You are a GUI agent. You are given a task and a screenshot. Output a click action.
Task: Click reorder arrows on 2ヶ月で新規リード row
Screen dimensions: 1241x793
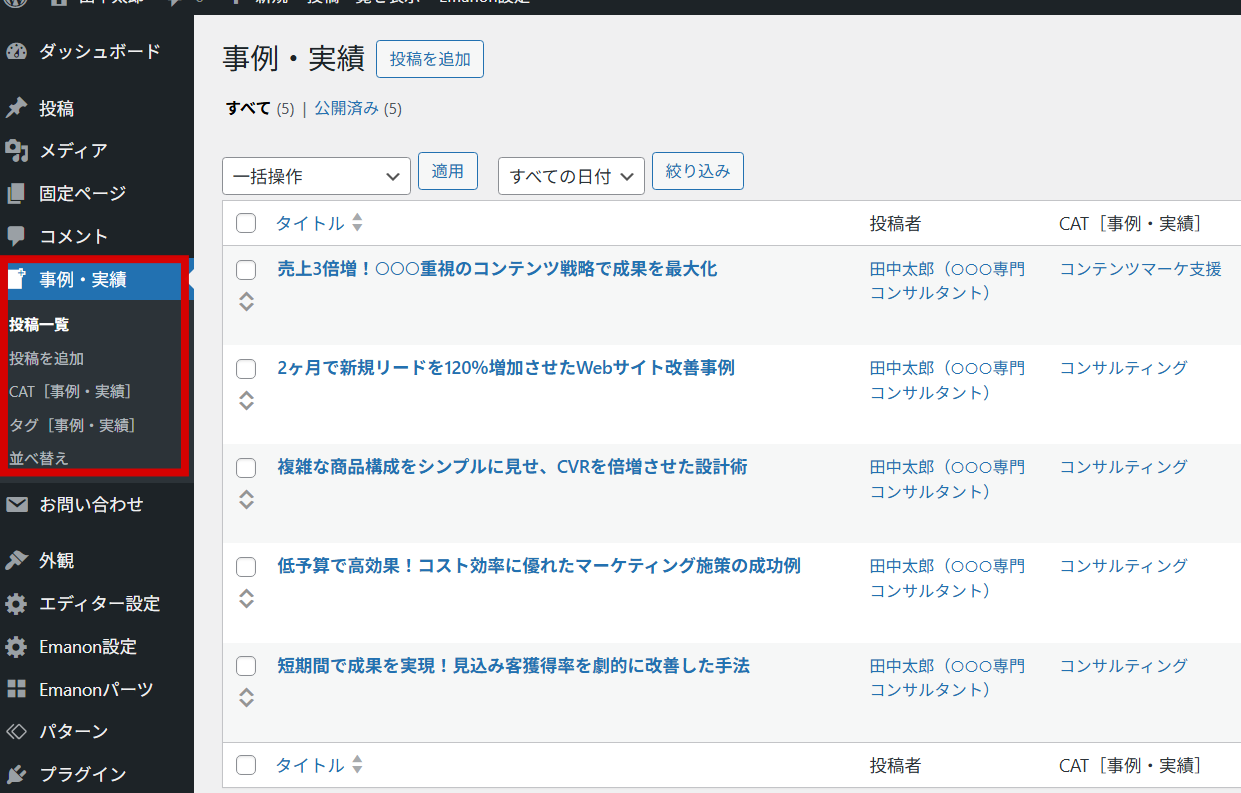coord(246,400)
